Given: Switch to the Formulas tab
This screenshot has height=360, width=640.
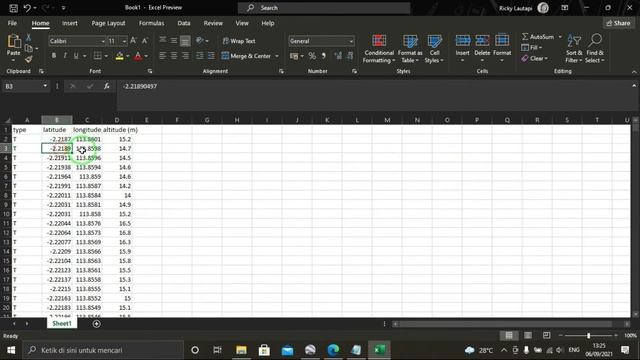Looking at the screenshot, I should (151, 23).
